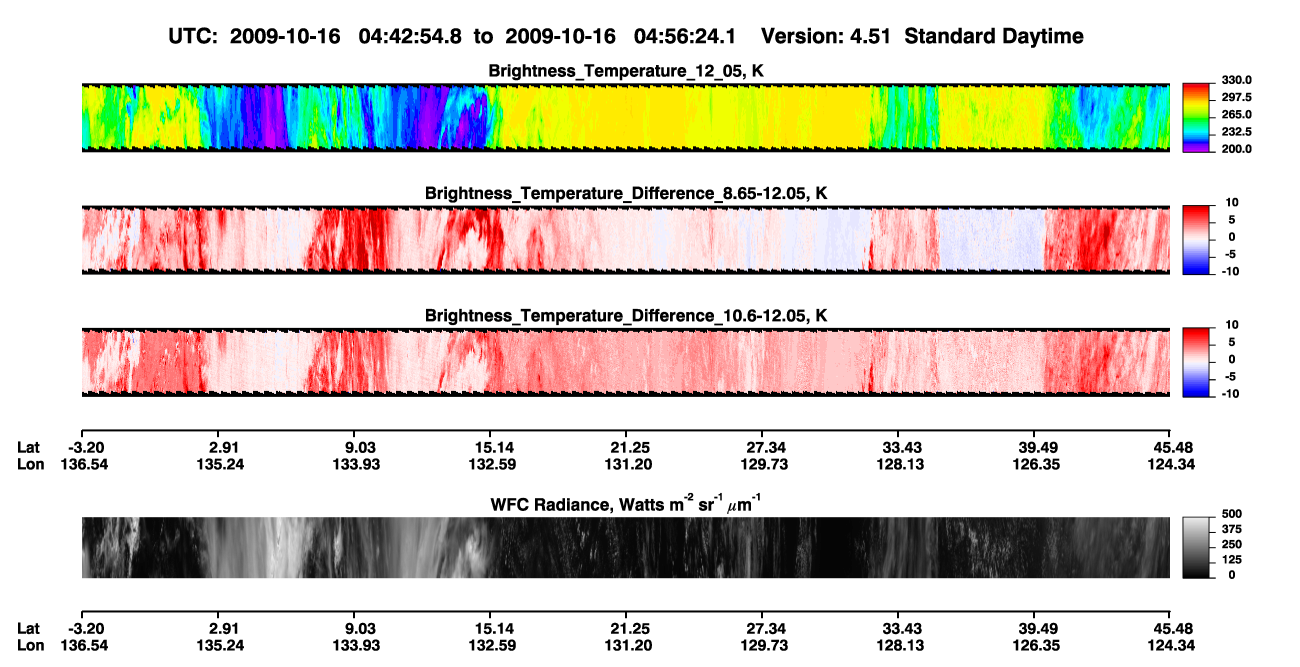This screenshot has width=1300, height=667.
Task: Click the '10' label on 8.65-12.05 color bar
Action: 1231,202
